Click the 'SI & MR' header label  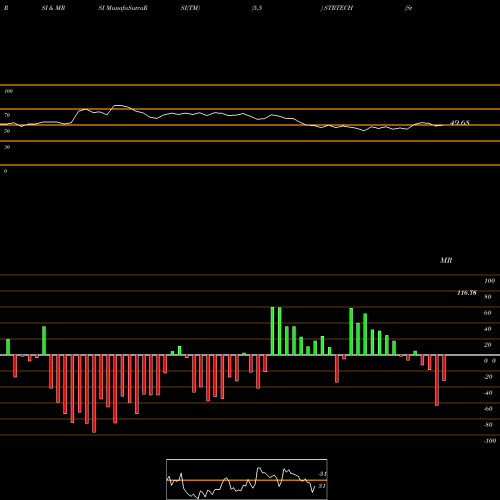[x=53, y=8]
